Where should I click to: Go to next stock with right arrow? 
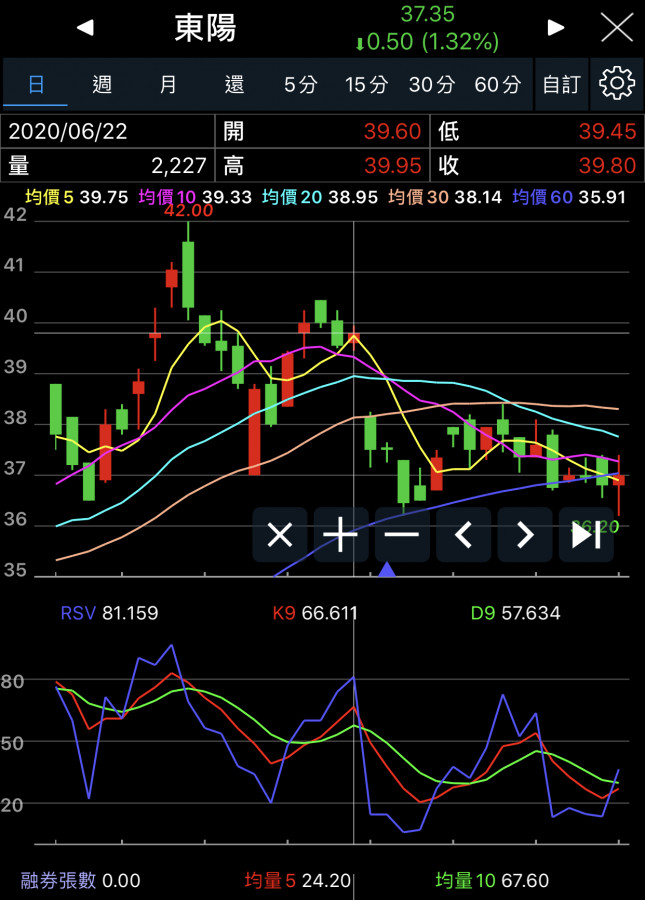[x=556, y=28]
